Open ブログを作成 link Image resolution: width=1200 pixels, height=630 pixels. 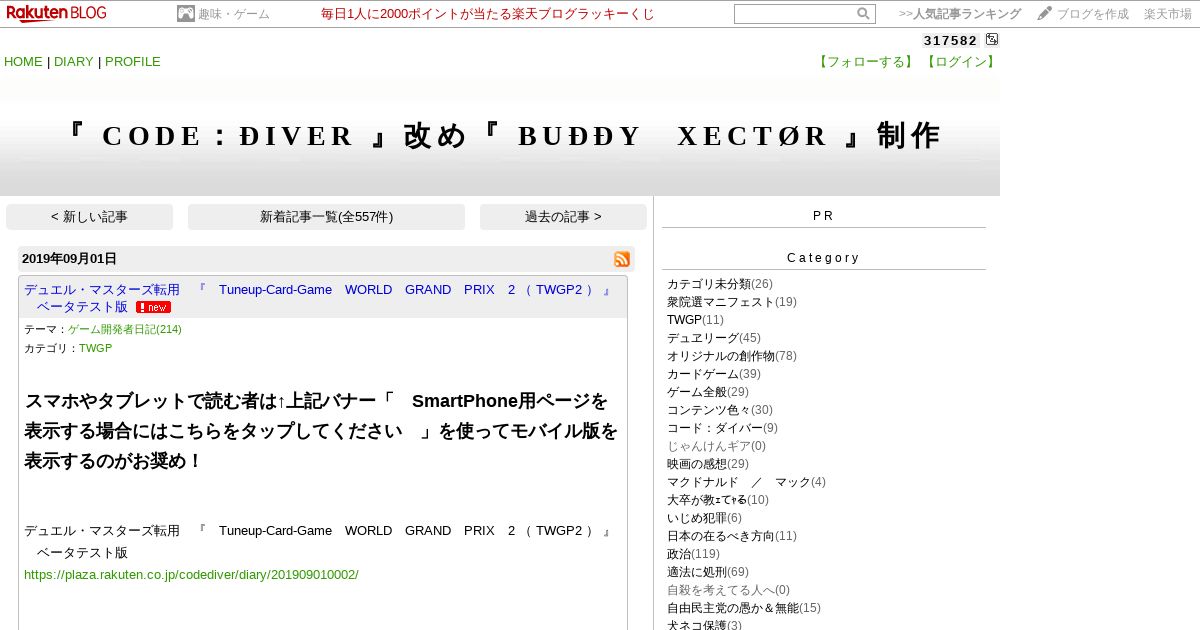coord(1093,14)
